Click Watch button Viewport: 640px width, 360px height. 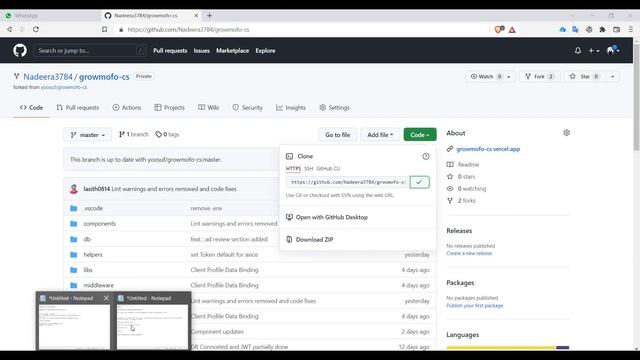pyautogui.click(x=486, y=77)
